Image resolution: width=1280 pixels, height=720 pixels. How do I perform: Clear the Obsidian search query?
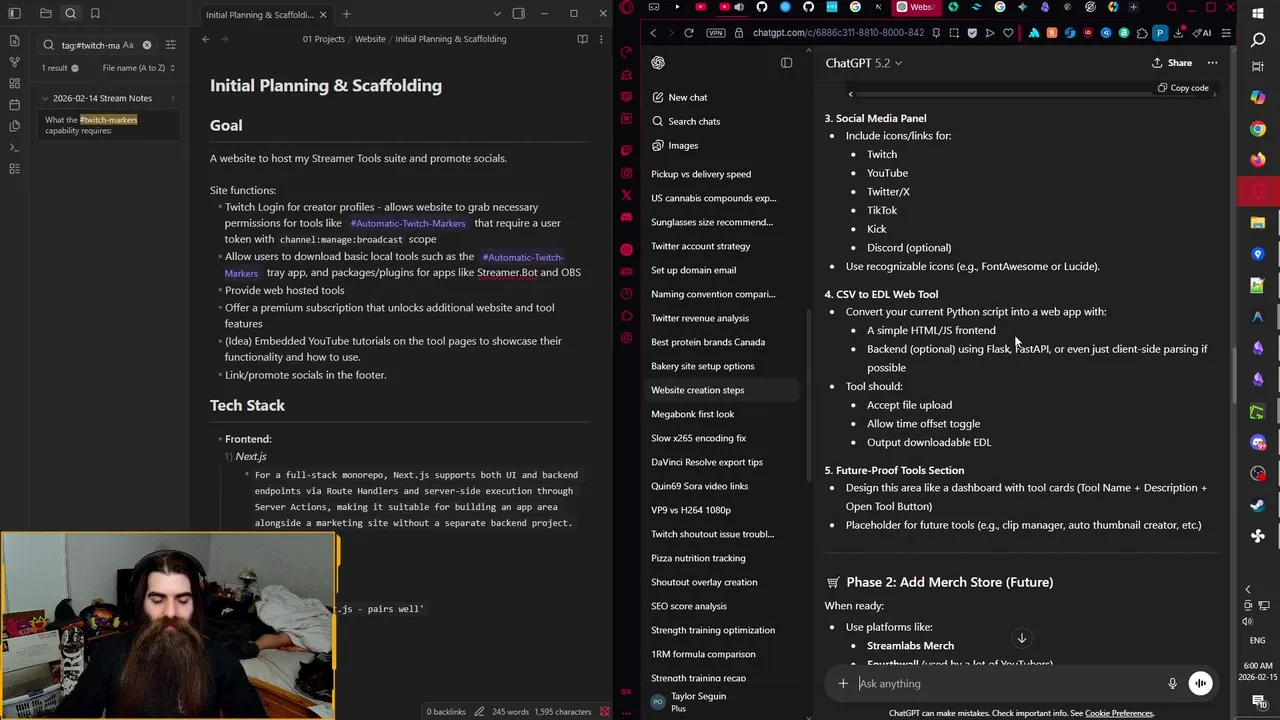(x=147, y=45)
